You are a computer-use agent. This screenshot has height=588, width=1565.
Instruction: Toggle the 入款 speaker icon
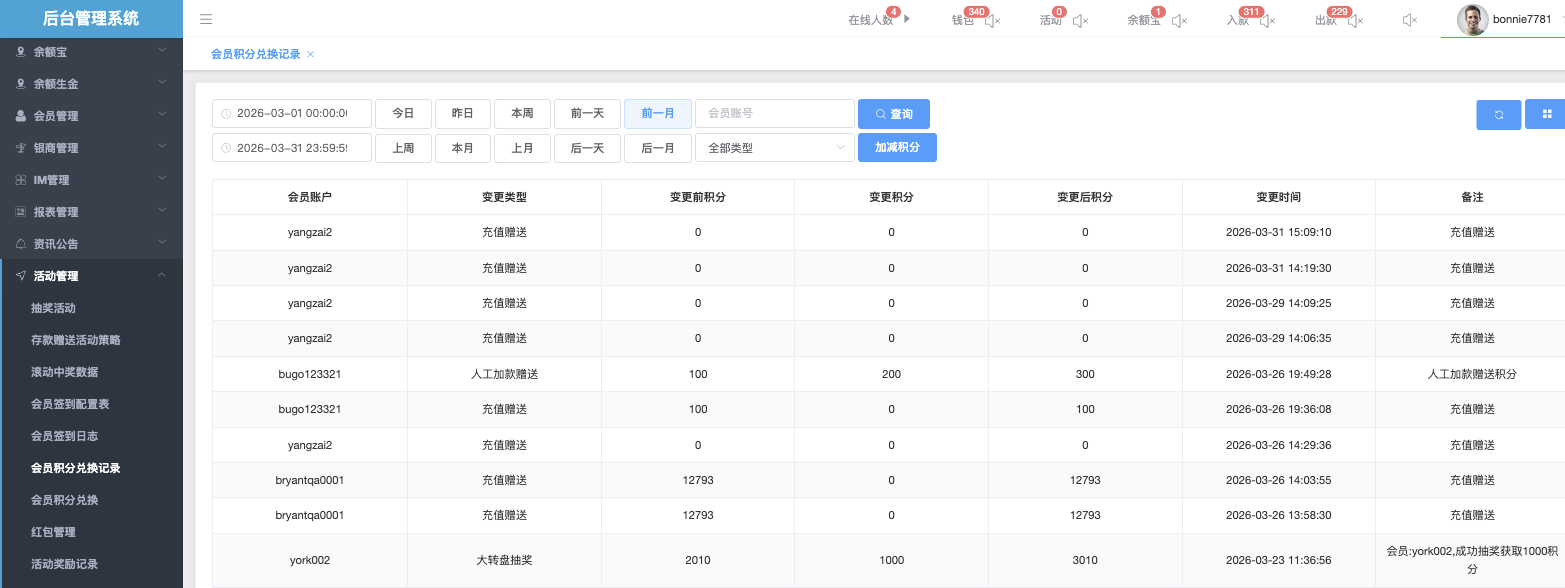tap(1267, 21)
